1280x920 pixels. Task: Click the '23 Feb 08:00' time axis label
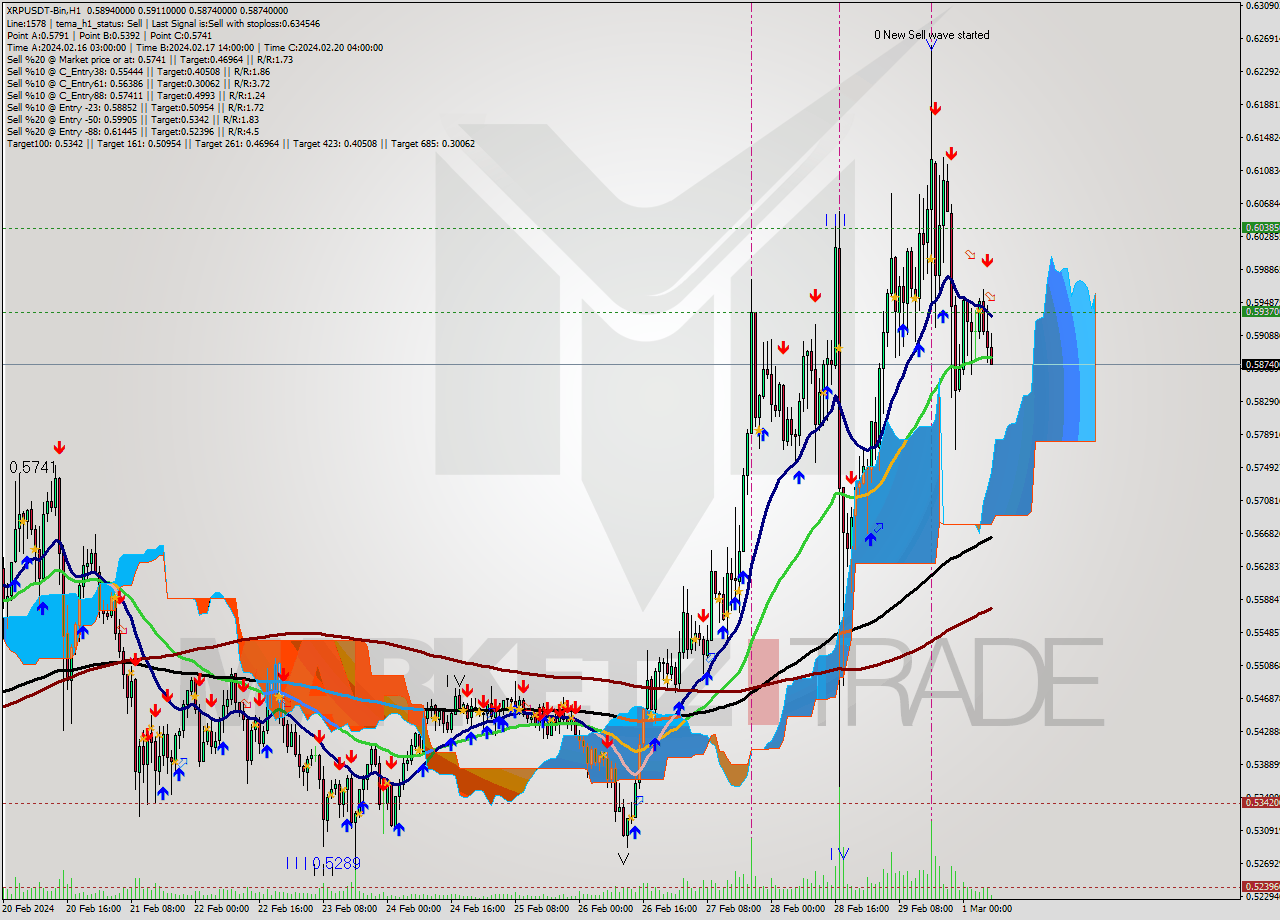click(x=350, y=909)
